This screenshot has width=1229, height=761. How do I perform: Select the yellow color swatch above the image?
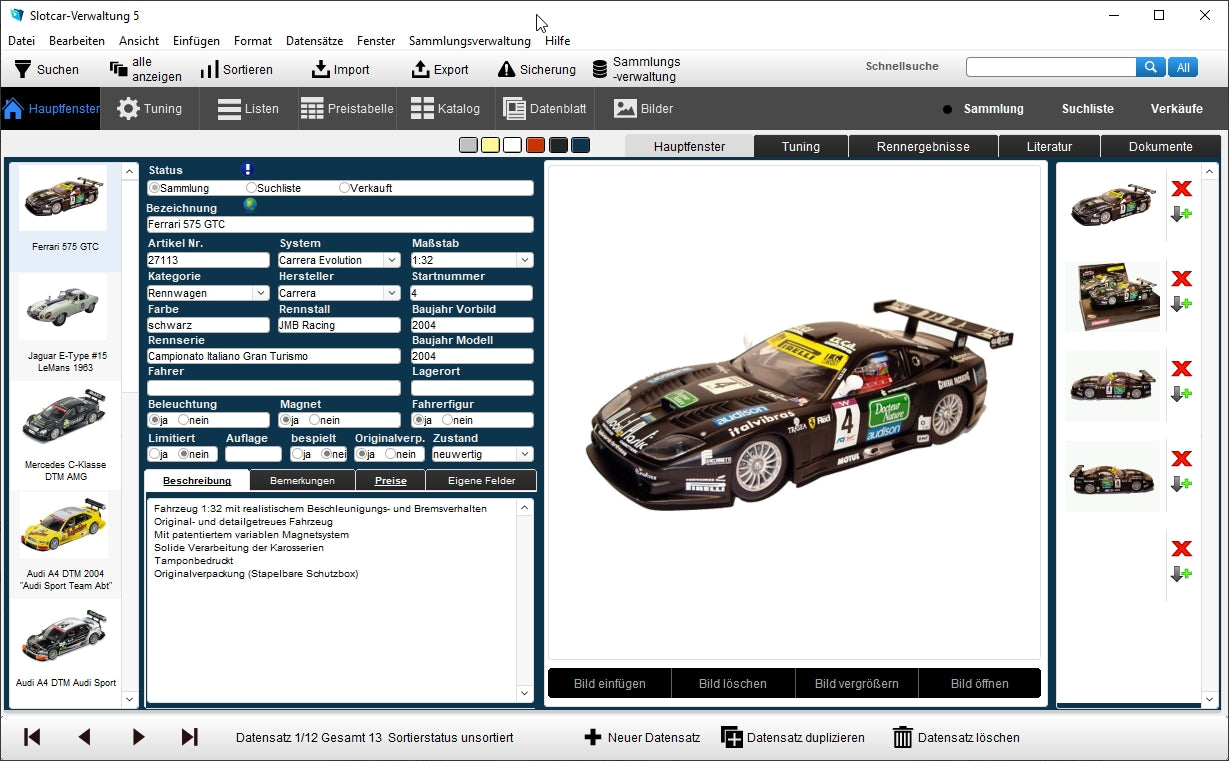[x=490, y=146]
